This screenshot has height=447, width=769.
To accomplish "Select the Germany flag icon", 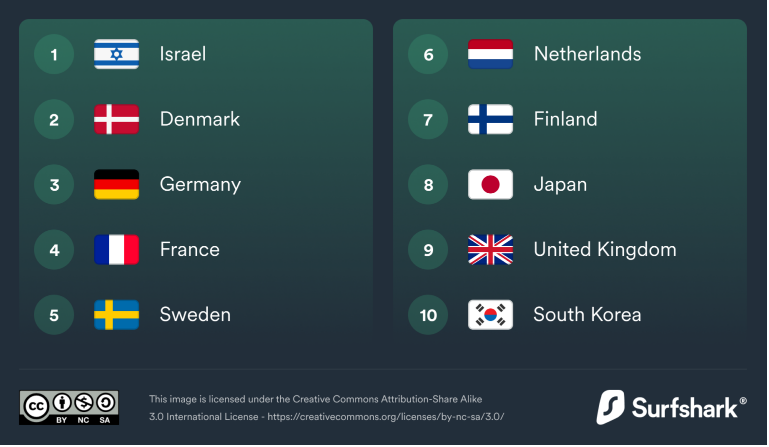I will tap(116, 184).
